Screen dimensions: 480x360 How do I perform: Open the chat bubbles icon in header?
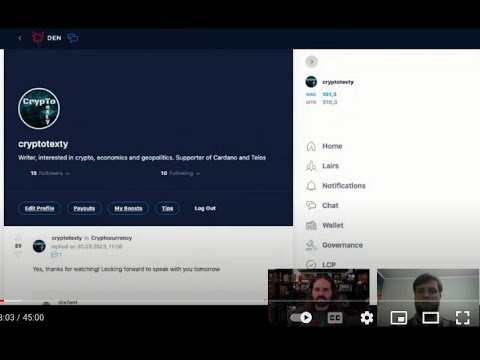pos(73,38)
